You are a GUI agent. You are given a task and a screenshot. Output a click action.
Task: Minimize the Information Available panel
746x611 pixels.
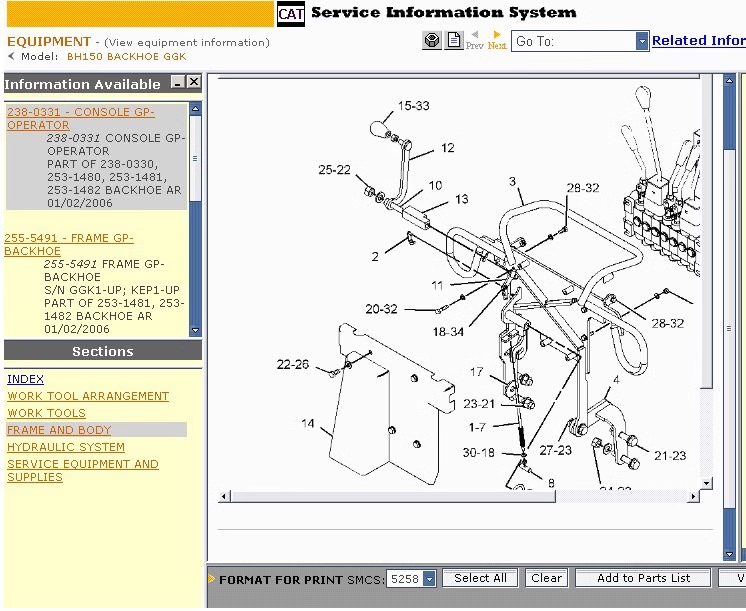[178, 82]
